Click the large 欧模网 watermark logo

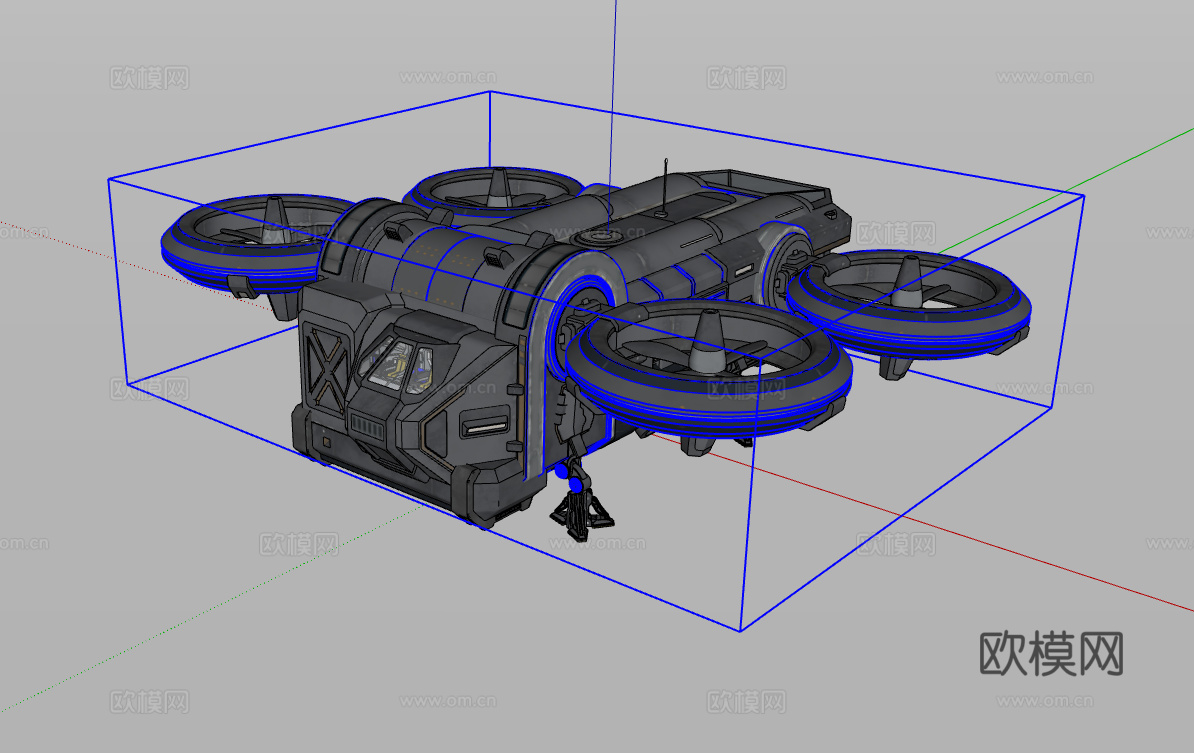pos(1051,653)
